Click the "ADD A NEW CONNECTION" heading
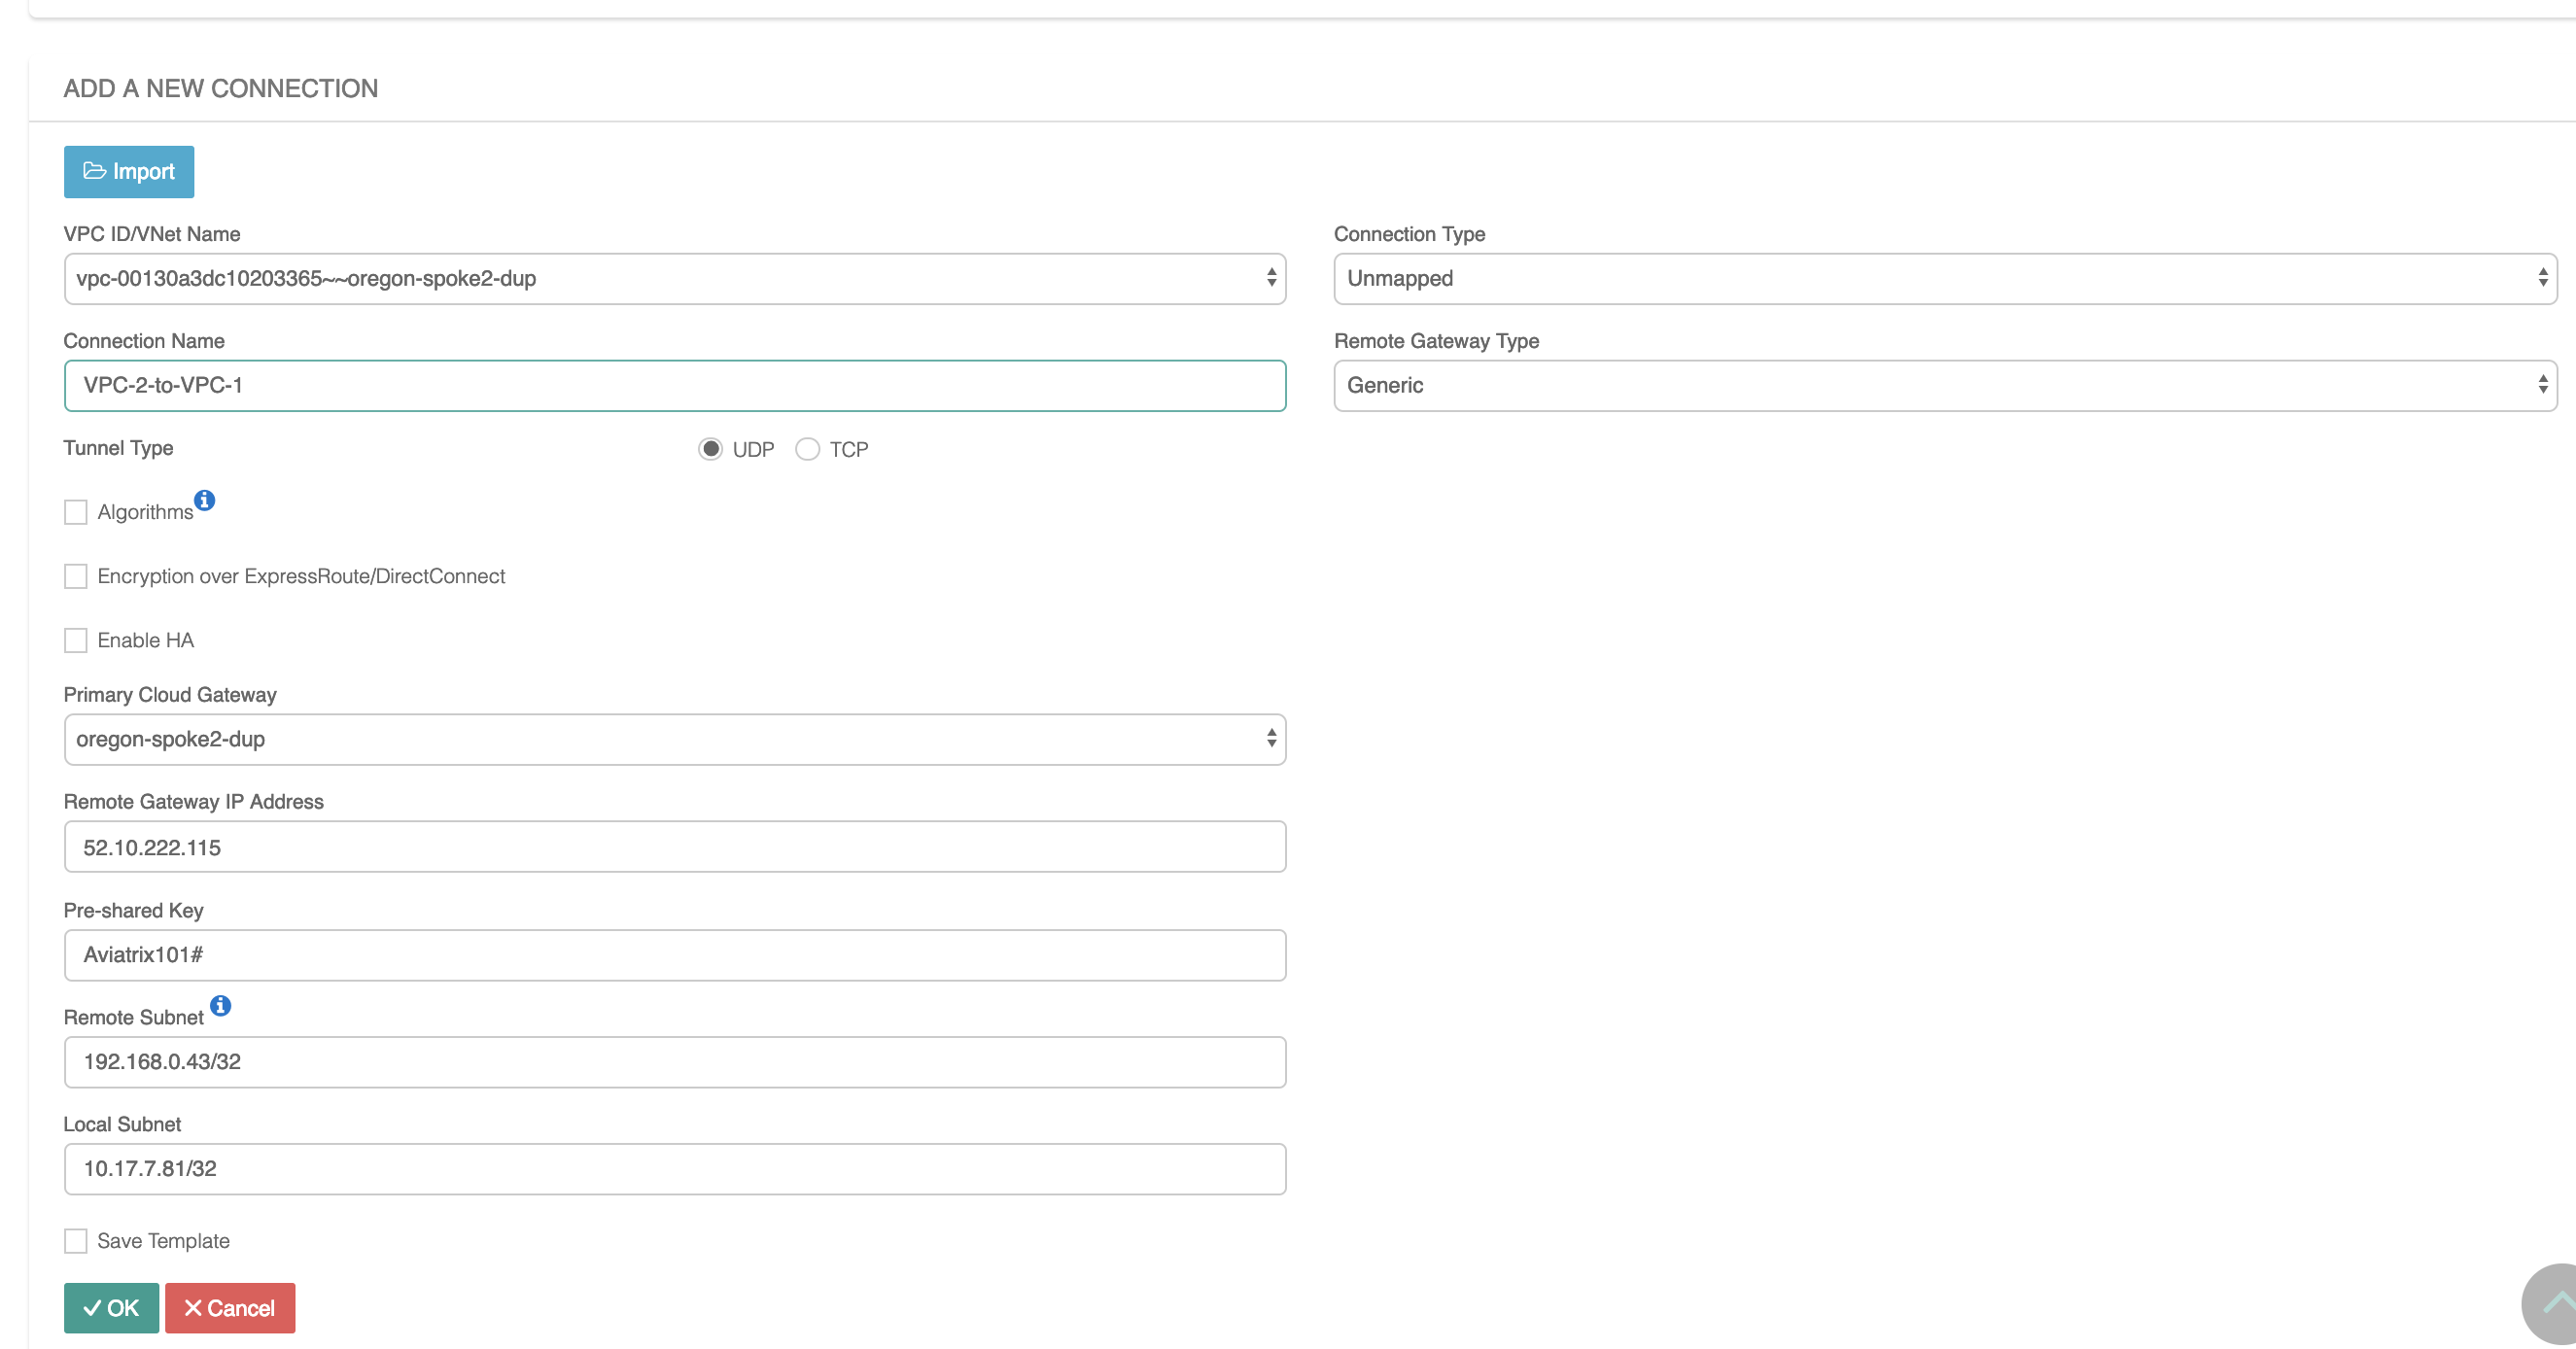The width and height of the screenshot is (2576, 1349). pyautogui.click(x=221, y=88)
